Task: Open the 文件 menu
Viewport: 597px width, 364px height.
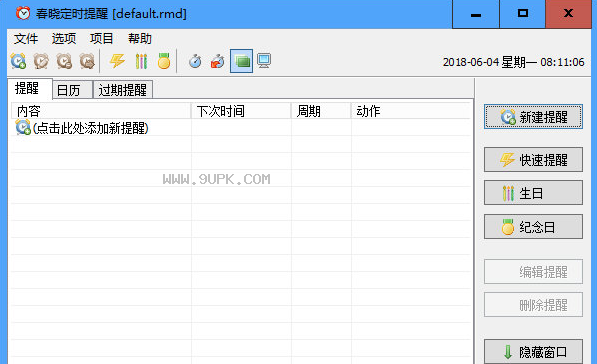Action: (x=26, y=38)
